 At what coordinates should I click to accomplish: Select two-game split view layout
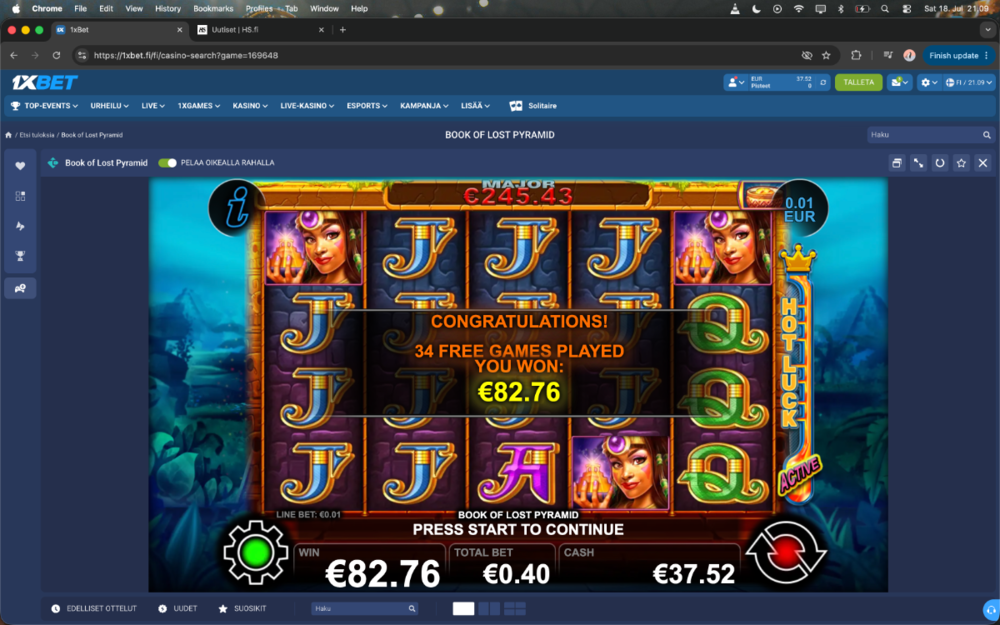pos(489,608)
